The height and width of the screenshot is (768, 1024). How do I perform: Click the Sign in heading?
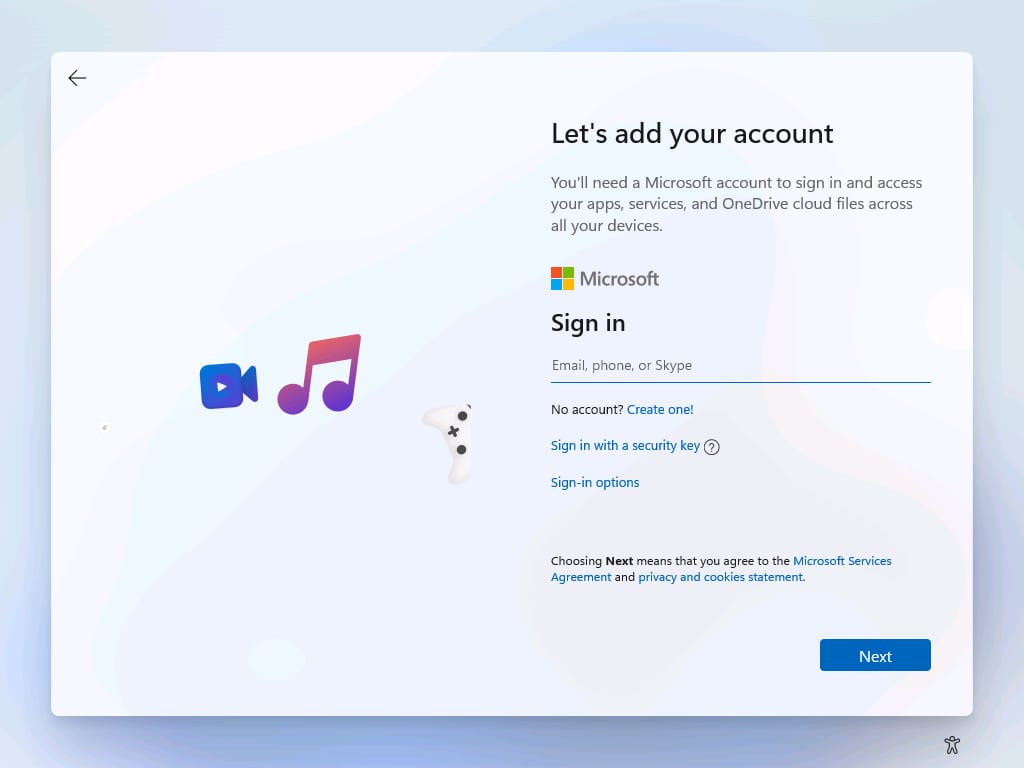coord(588,323)
